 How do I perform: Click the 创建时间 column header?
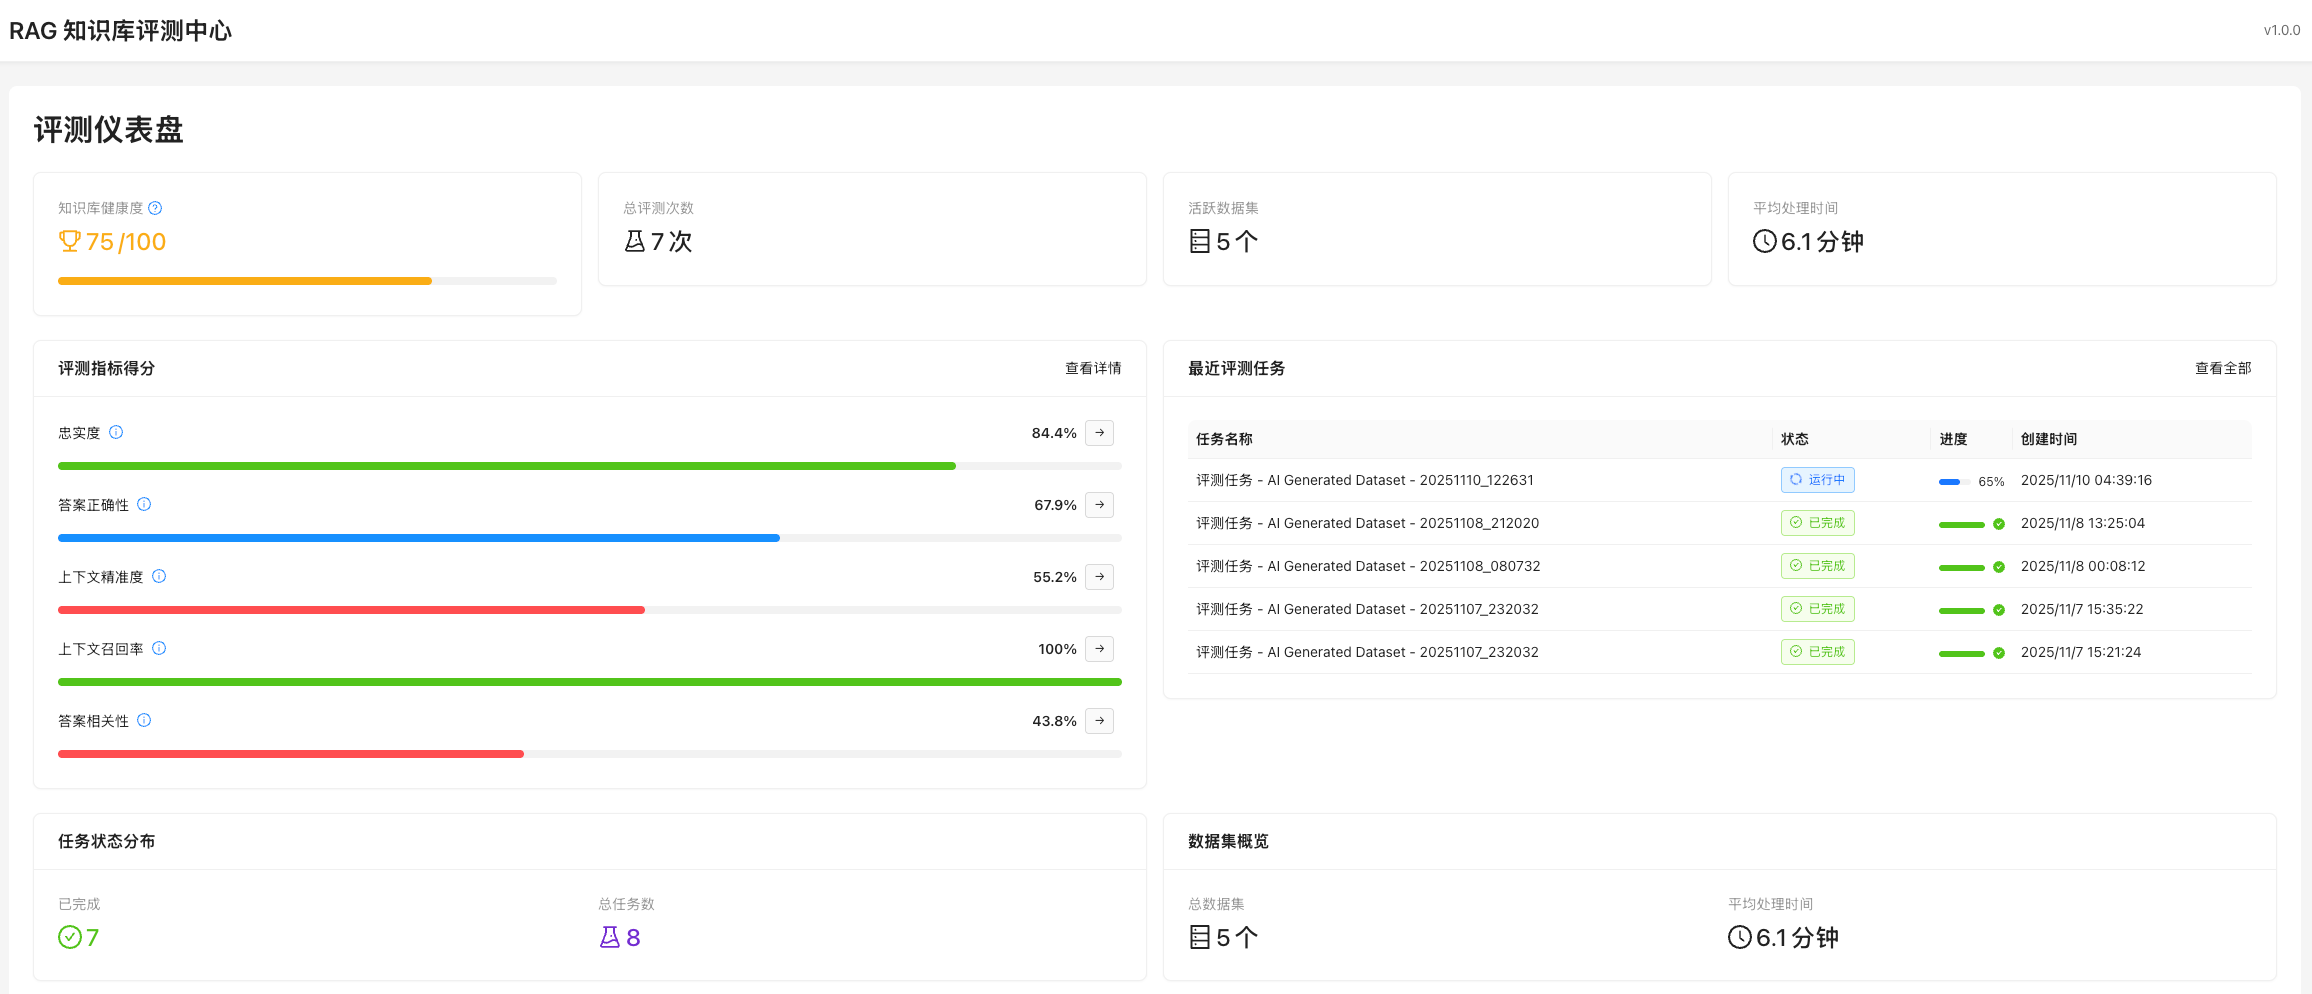[x=2048, y=439]
